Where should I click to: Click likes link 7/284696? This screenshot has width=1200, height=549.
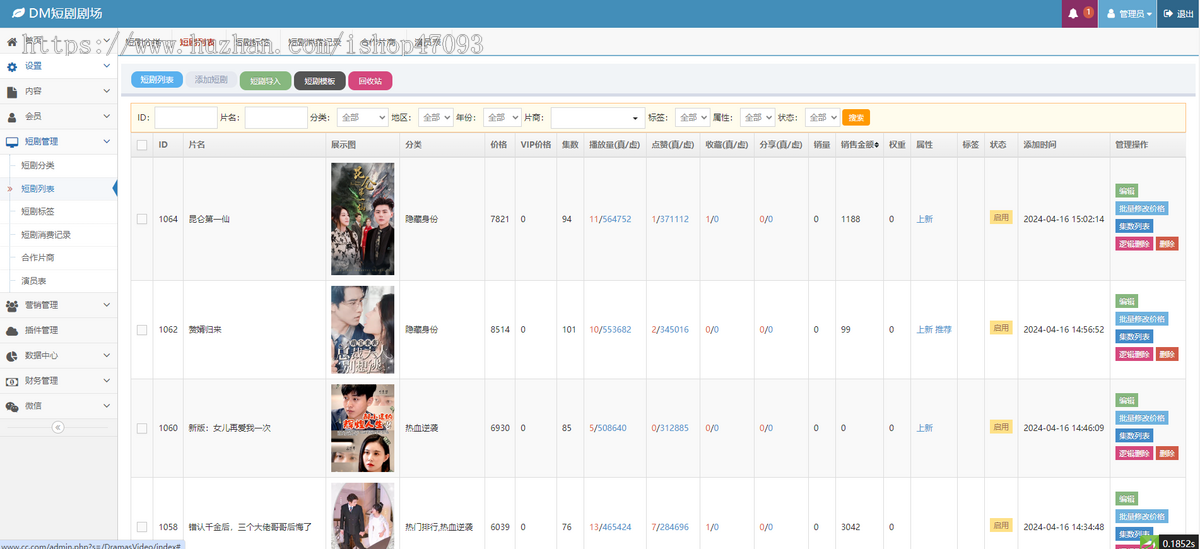tap(670, 526)
